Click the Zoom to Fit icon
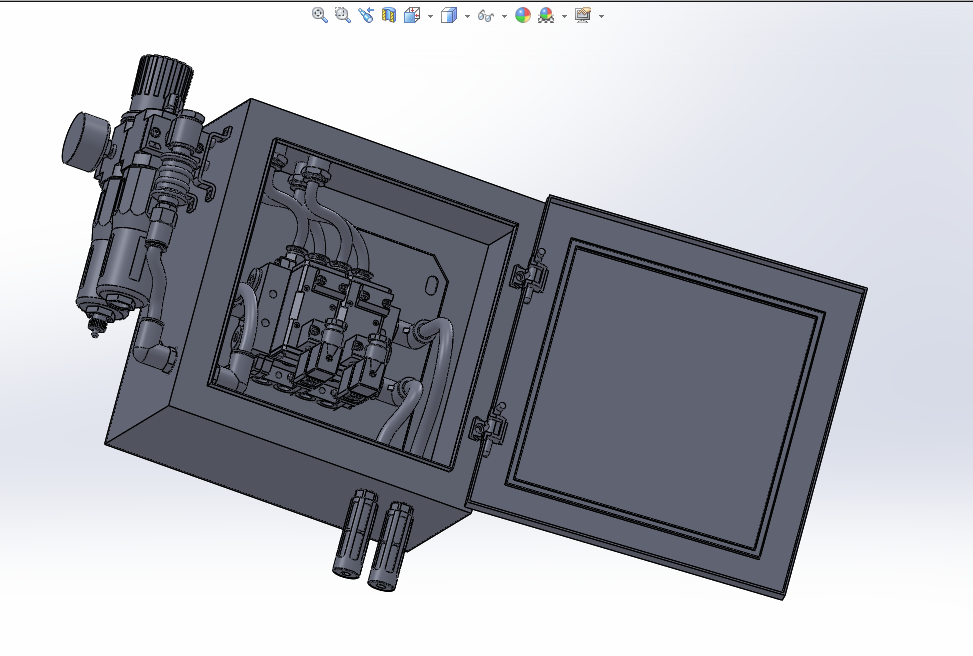This screenshot has height=656, width=973. pyautogui.click(x=320, y=15)
